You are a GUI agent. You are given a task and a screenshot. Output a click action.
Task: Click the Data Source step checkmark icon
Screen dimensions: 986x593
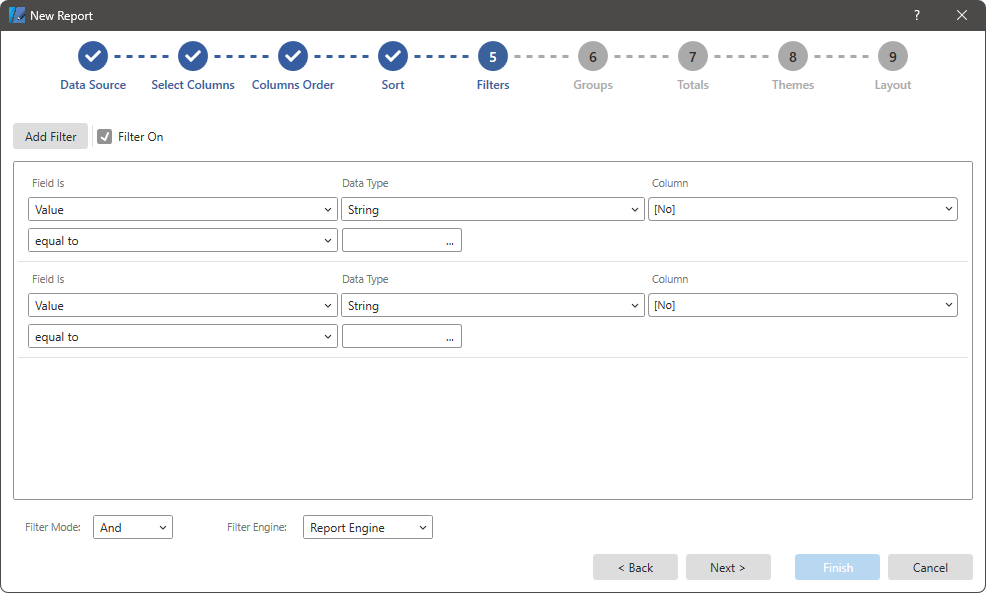point(93,57)
